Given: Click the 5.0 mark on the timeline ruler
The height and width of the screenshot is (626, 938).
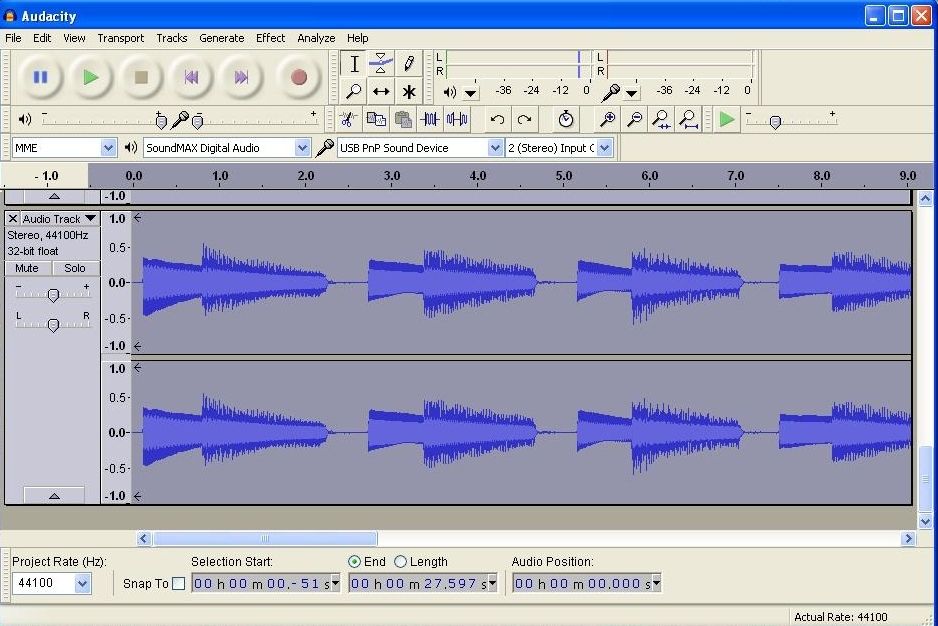Looking at the screenshot, I should pos(564,176).
